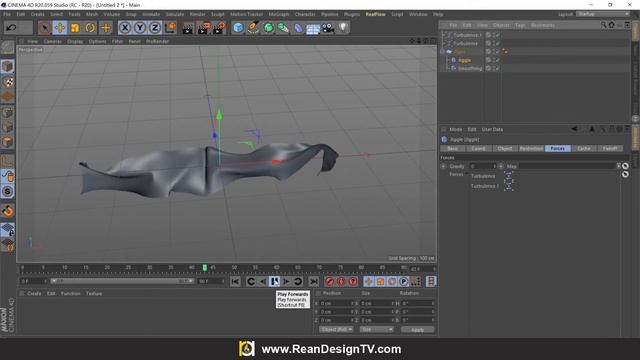The image size is (640, 360).
Task: Open the RealFlow menu
Action: coord(375,14)
